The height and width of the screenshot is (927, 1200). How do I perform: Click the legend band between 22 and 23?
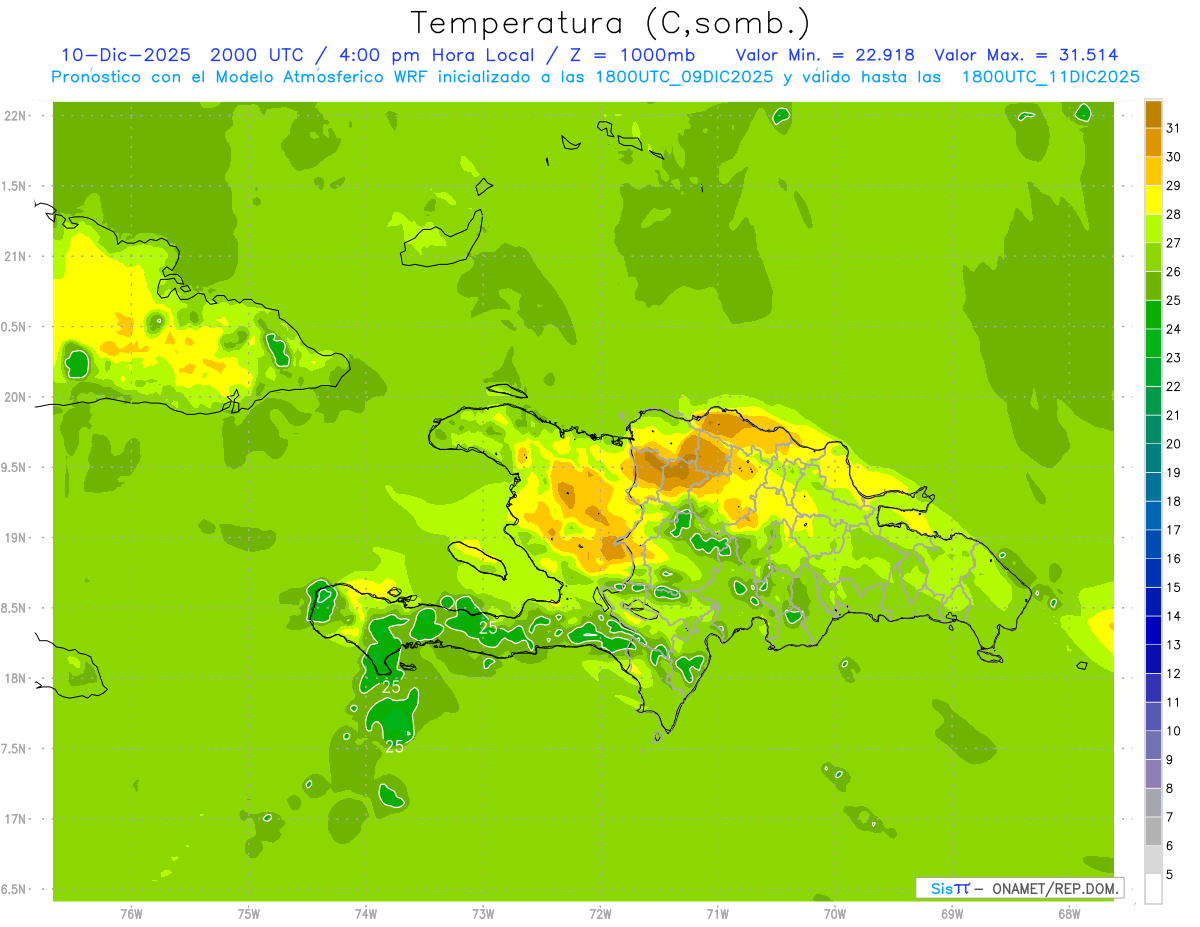(x=1153, y=373)
